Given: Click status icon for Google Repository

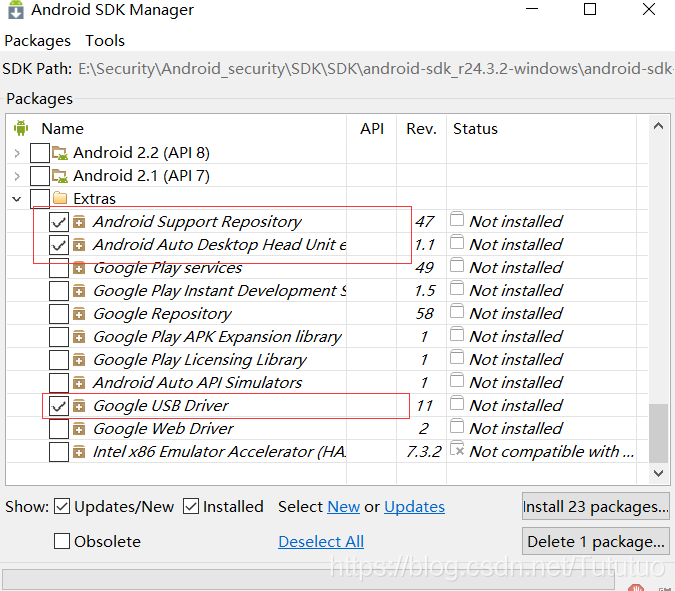Looking at the screenshot, I should [x=457, y=311].
